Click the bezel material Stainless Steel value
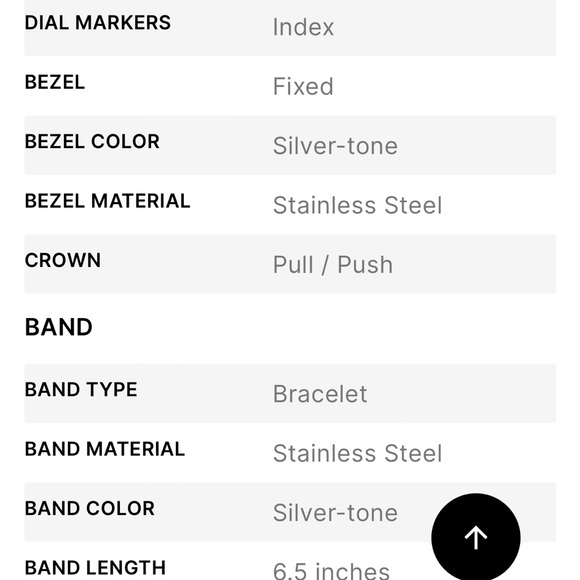The image size is (580, 580). click(x=357, y=205)
